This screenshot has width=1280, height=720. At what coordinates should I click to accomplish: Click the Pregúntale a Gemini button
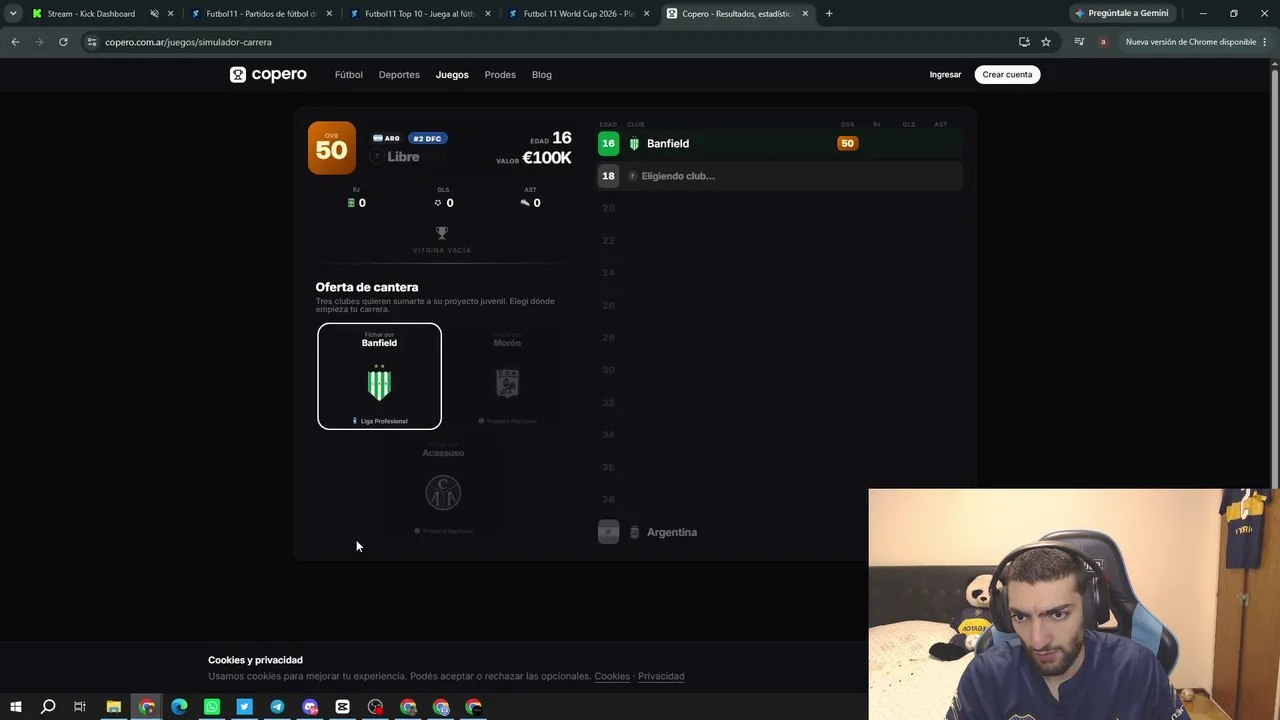(x=1121, y=14)
